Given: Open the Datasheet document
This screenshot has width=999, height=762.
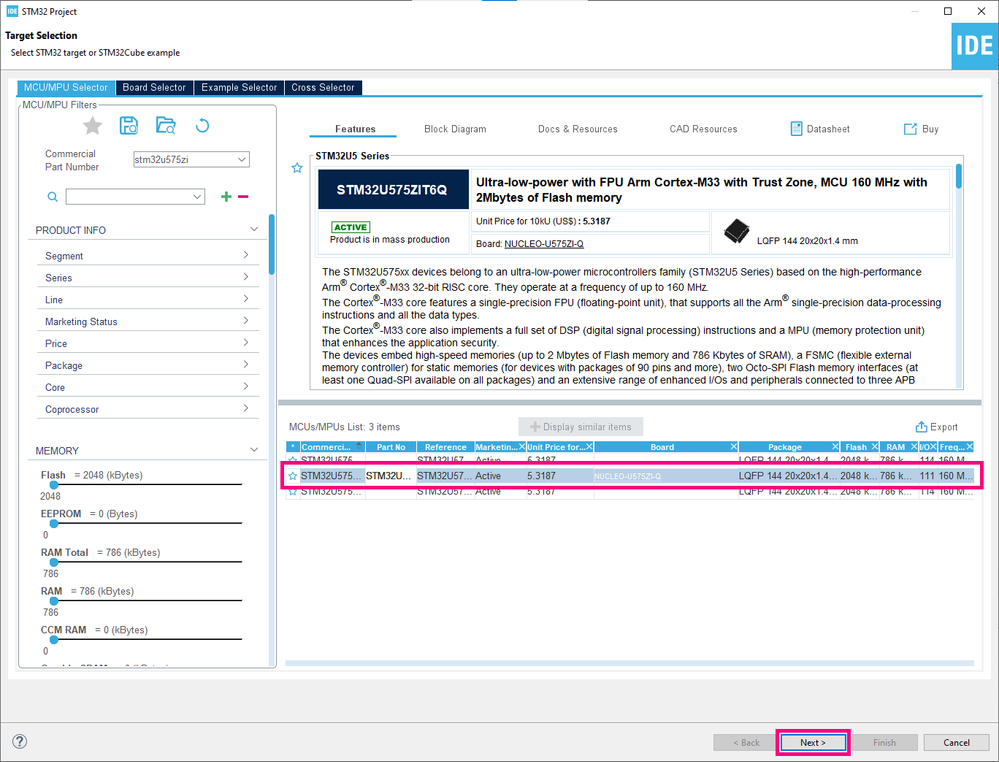Looking at the screenshot, I should click(820, 129).
